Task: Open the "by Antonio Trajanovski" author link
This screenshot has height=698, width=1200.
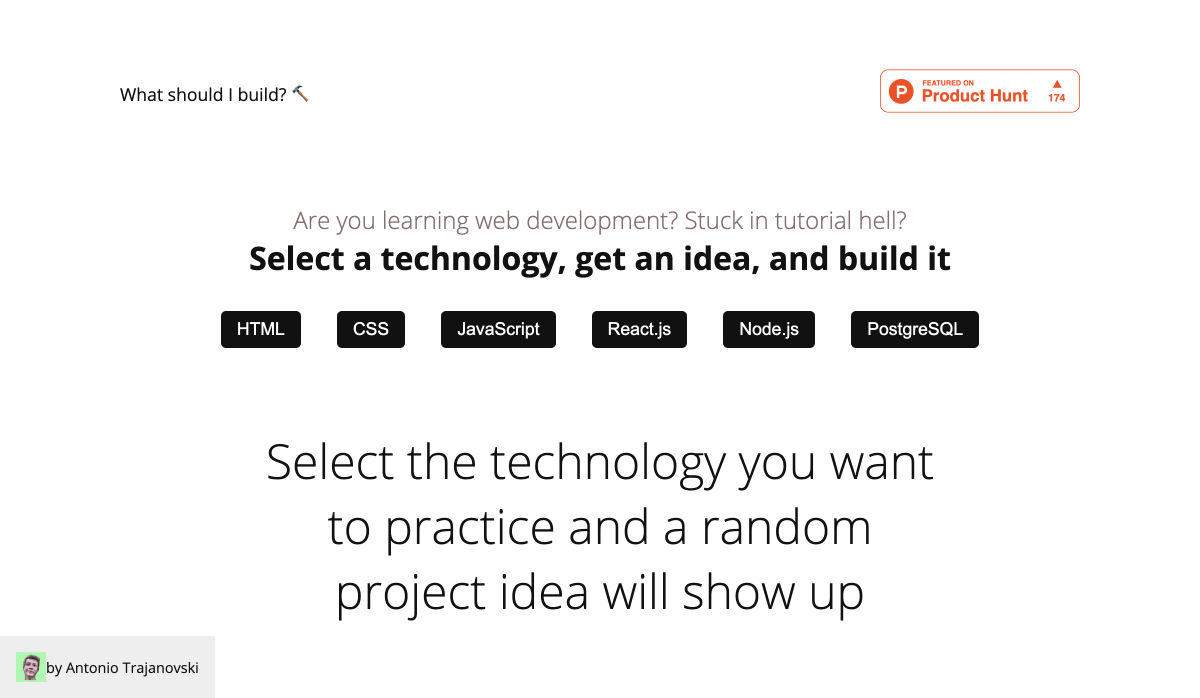Action: click(x=122, y=667)
